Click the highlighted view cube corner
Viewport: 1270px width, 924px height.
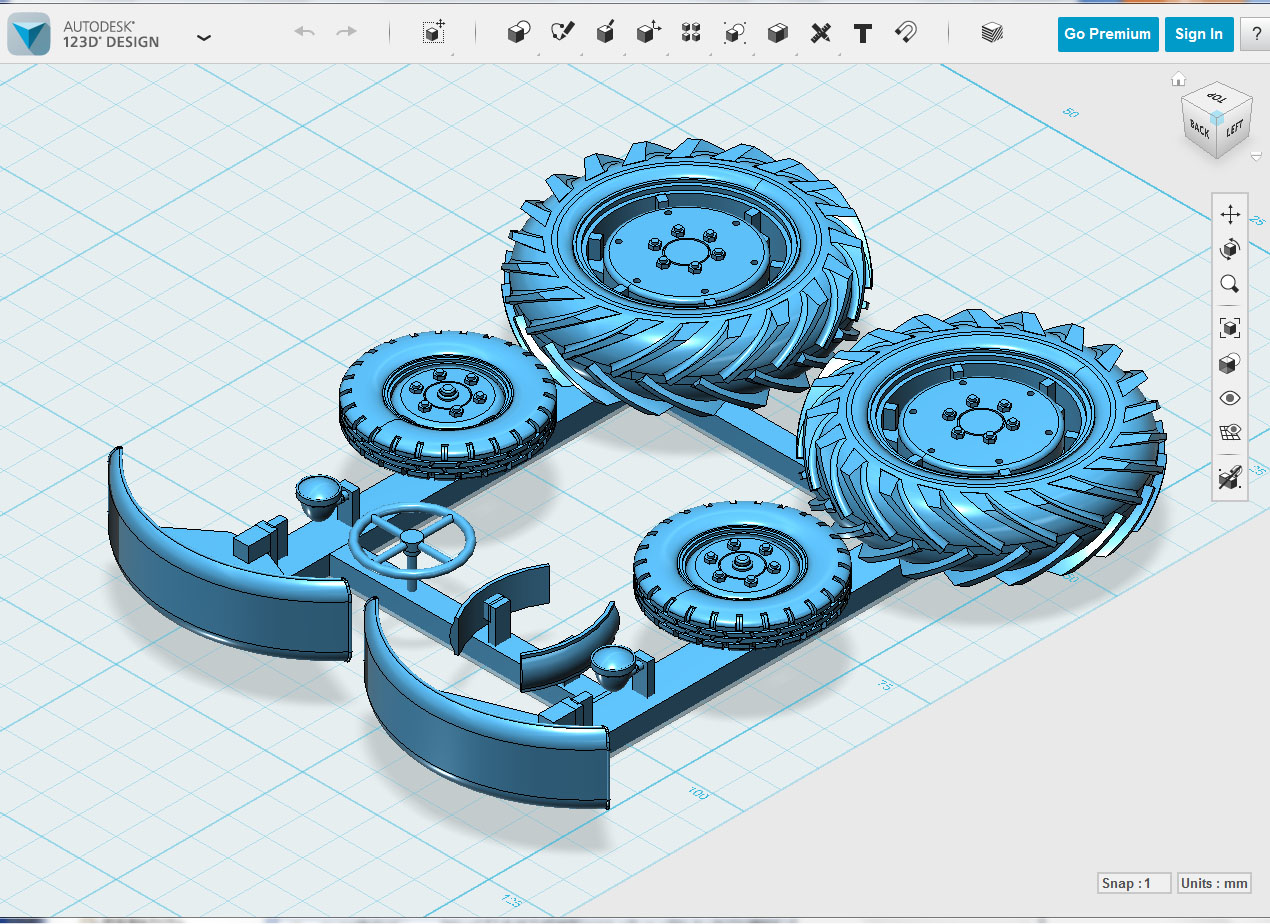coord(1216,117)
